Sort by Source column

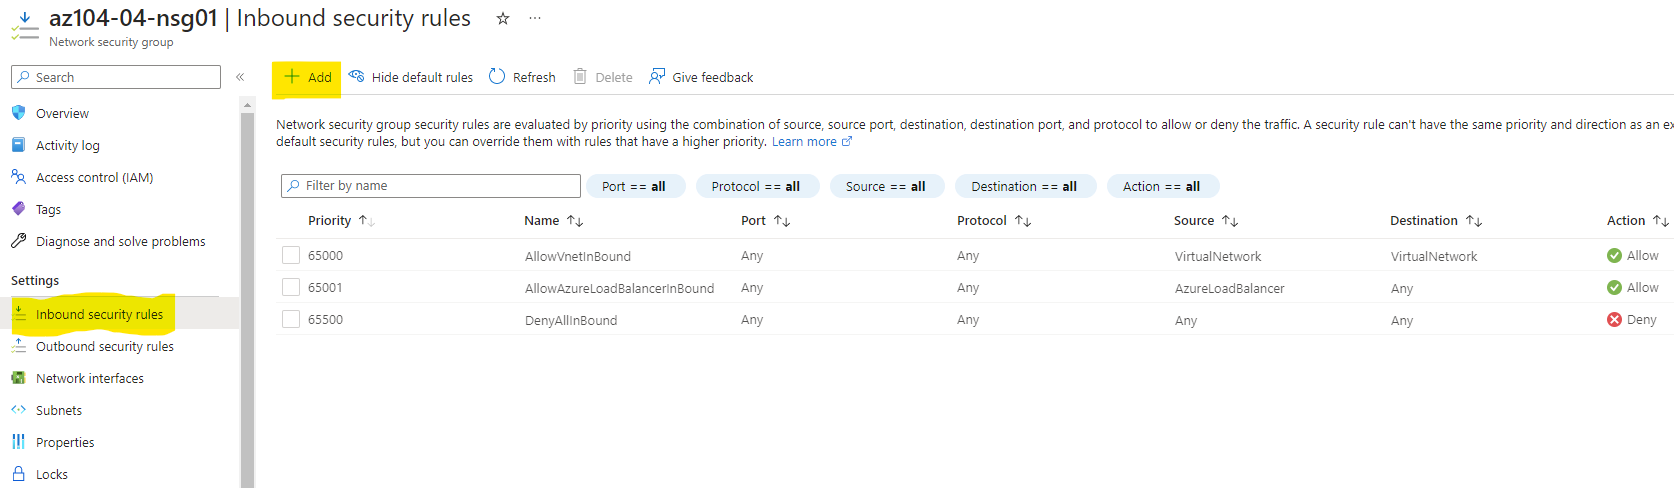point(1206,221)
